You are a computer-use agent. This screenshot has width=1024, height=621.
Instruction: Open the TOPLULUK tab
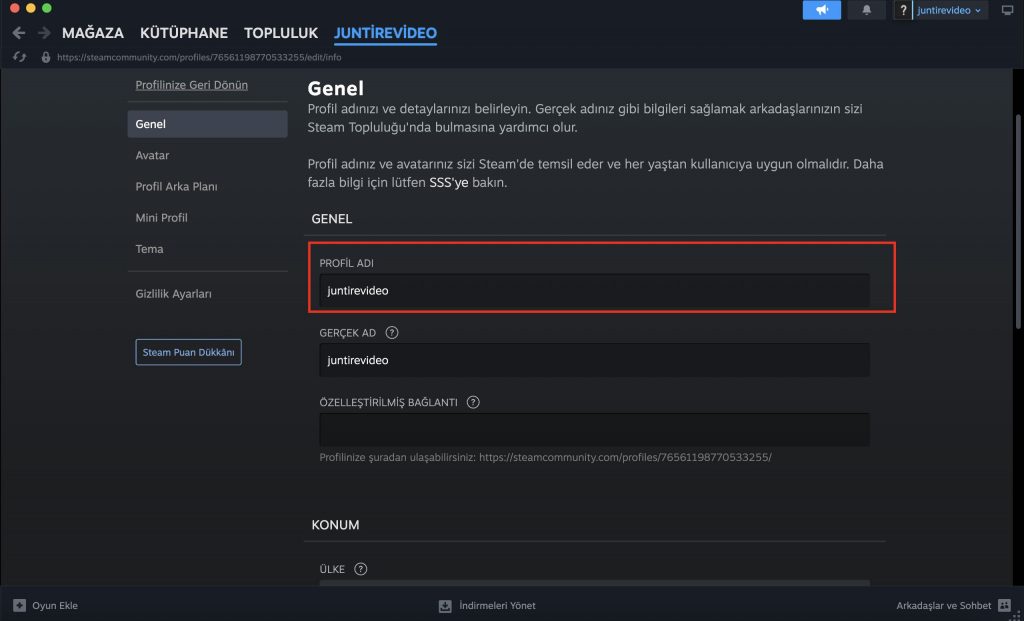point(281,33)
